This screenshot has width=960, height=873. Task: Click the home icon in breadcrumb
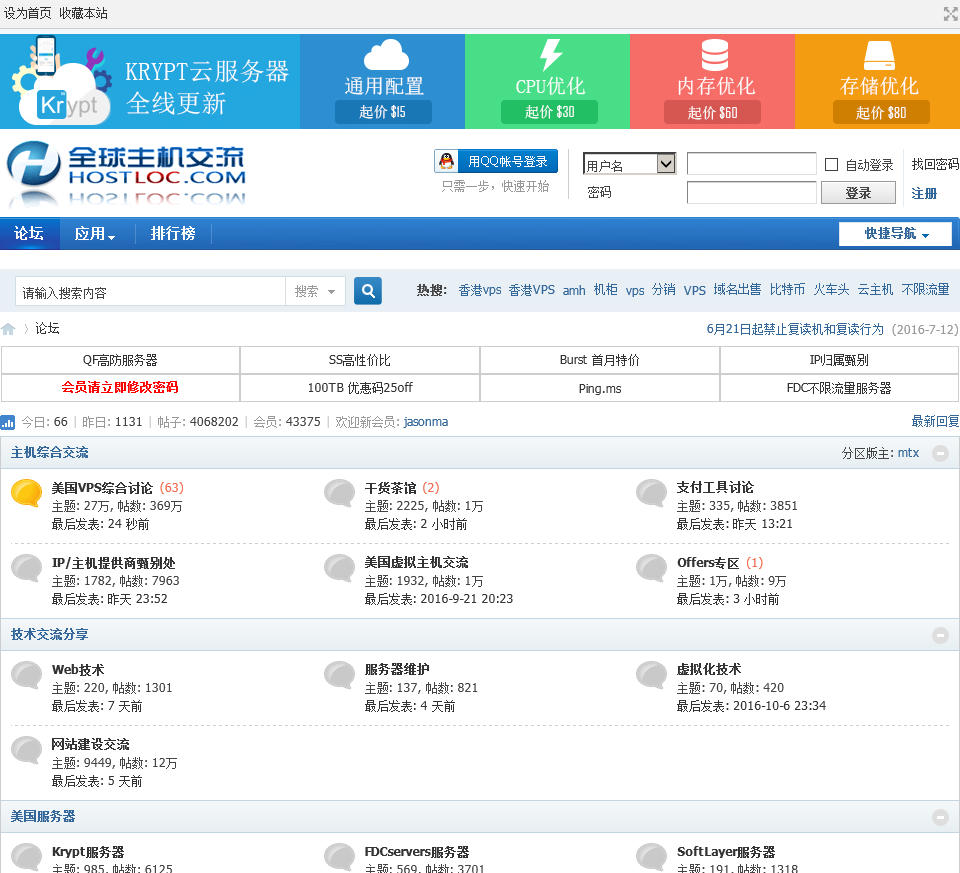(8, 329)
